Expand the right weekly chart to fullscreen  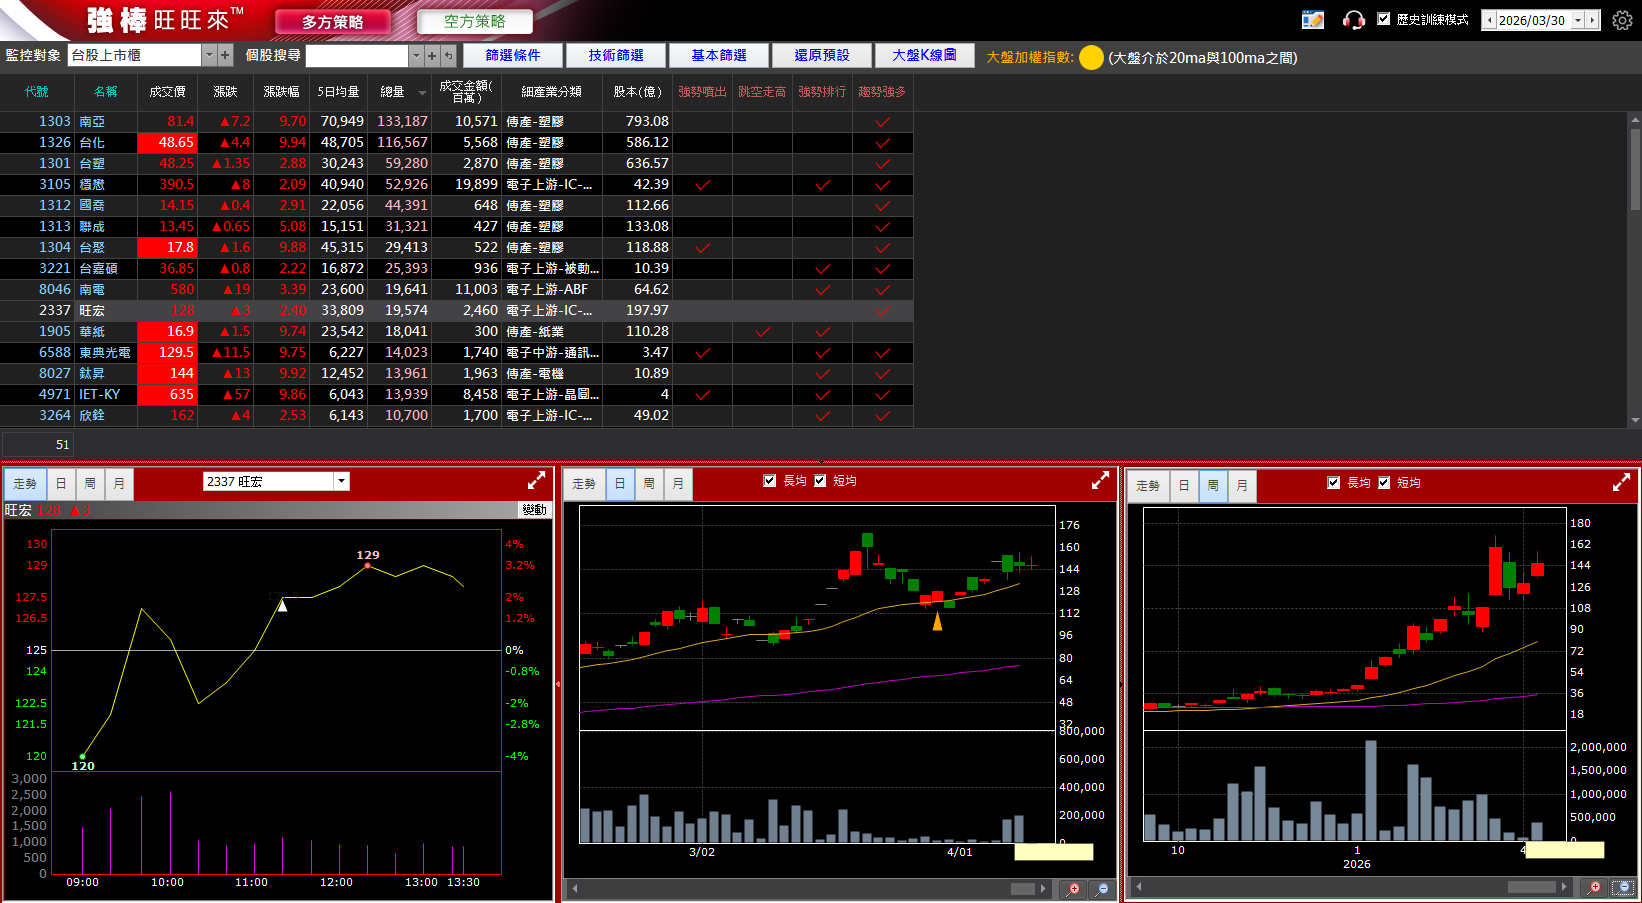click(1621, 483)
